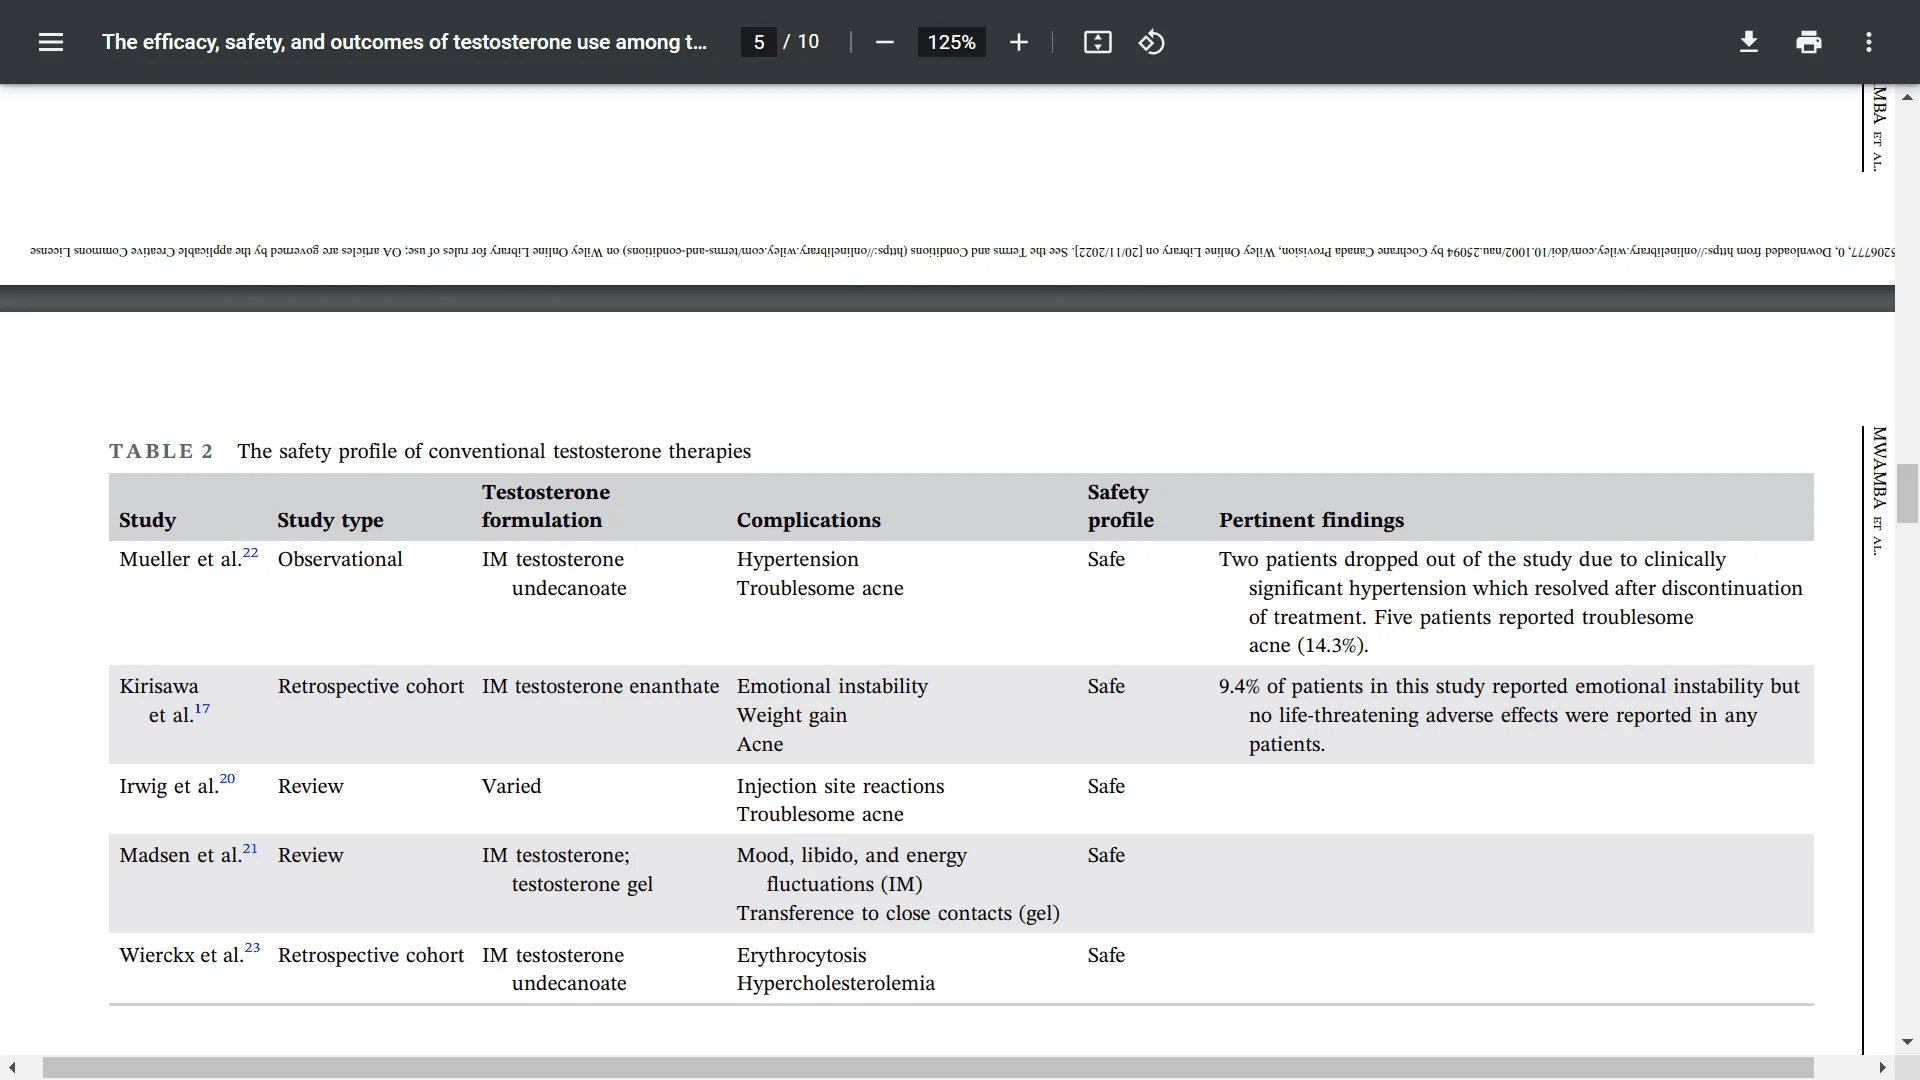Viewport: 1920px width, 1080px height.
Task: Click 'Review' in the Irwig row
Action: [310, 786]
